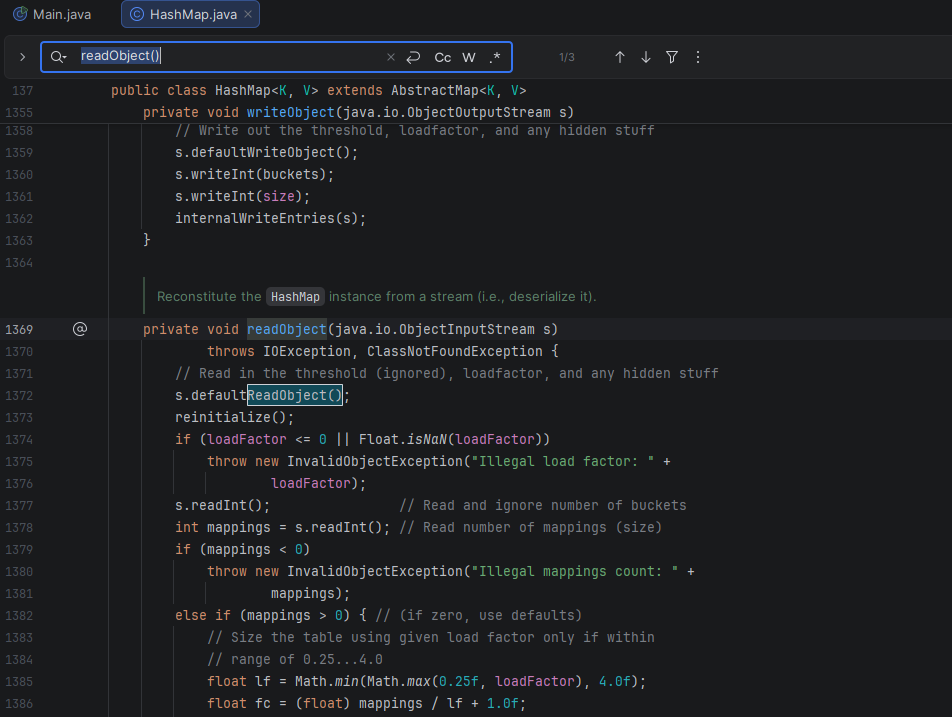The height and width of the screenshot is (717, 952).
Task: Switch to the Main.java tab
Action: point(52,14)
